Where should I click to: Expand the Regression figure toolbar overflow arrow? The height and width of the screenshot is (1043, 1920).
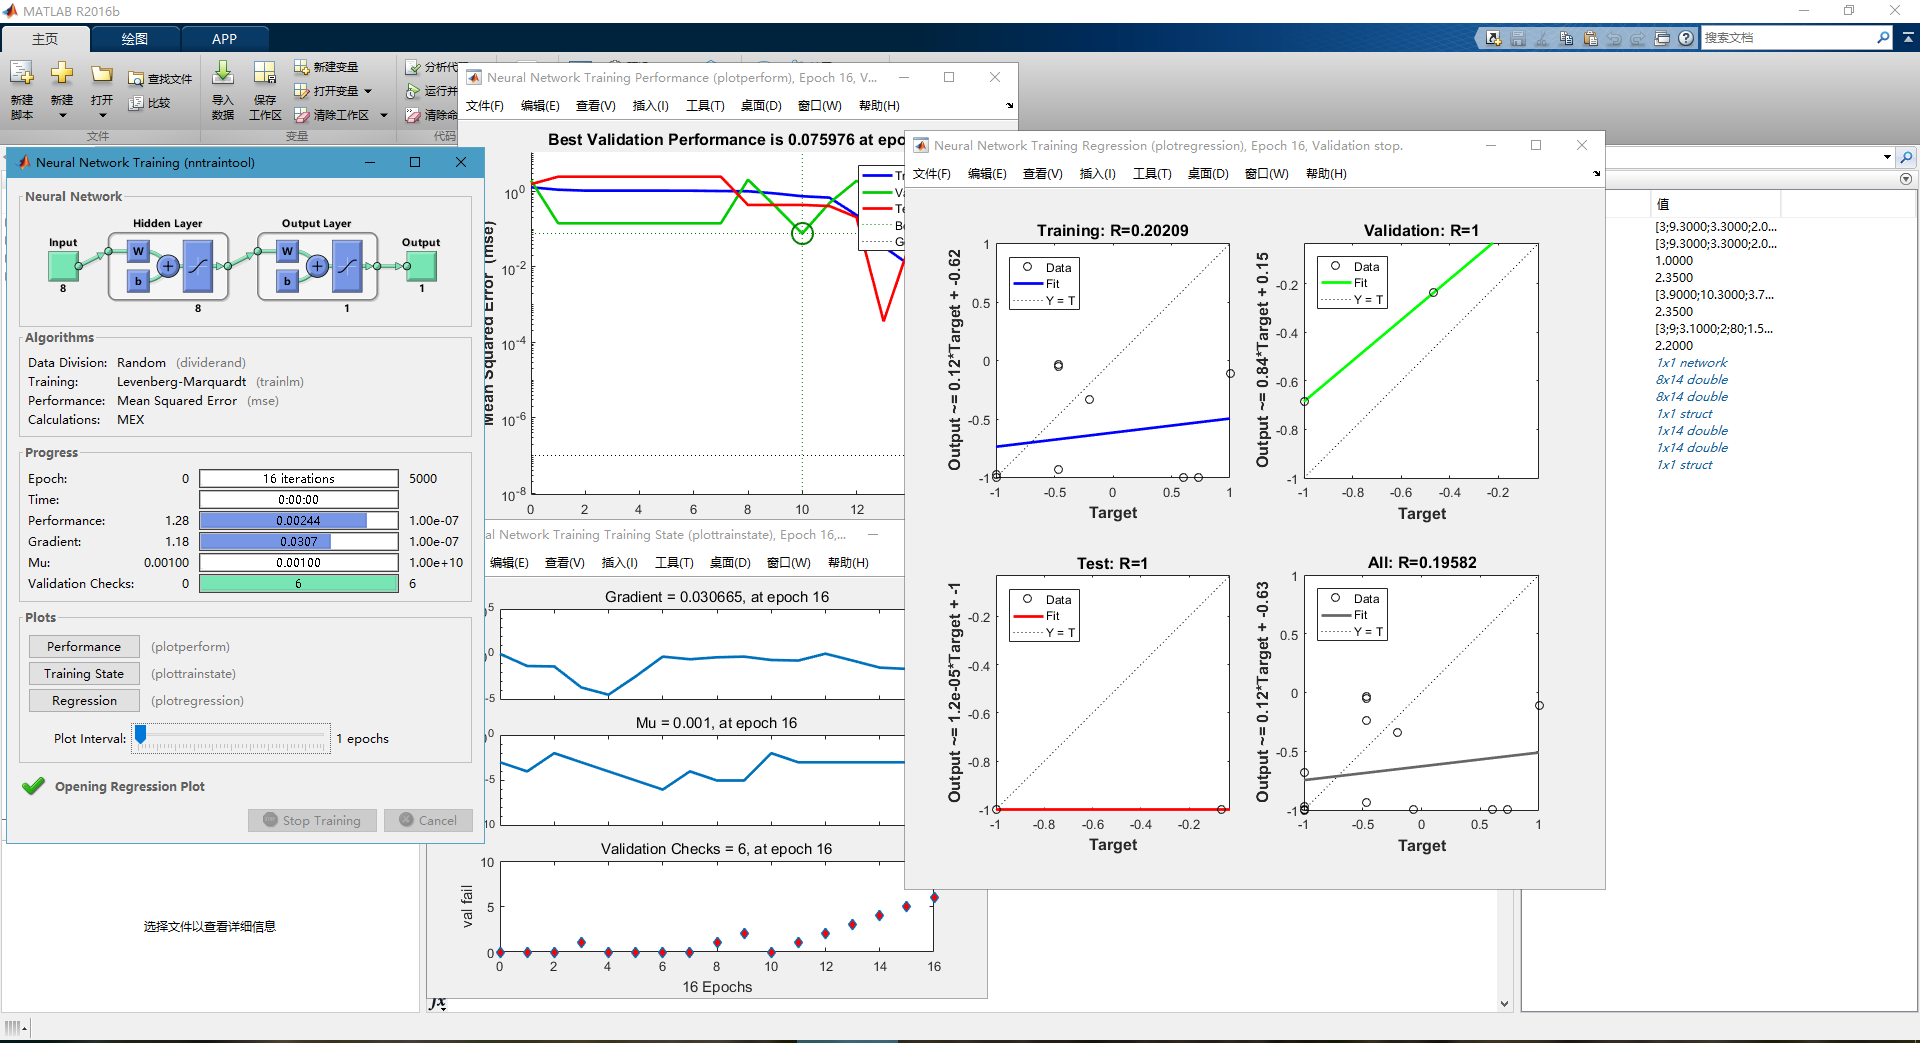point(1596,174)
